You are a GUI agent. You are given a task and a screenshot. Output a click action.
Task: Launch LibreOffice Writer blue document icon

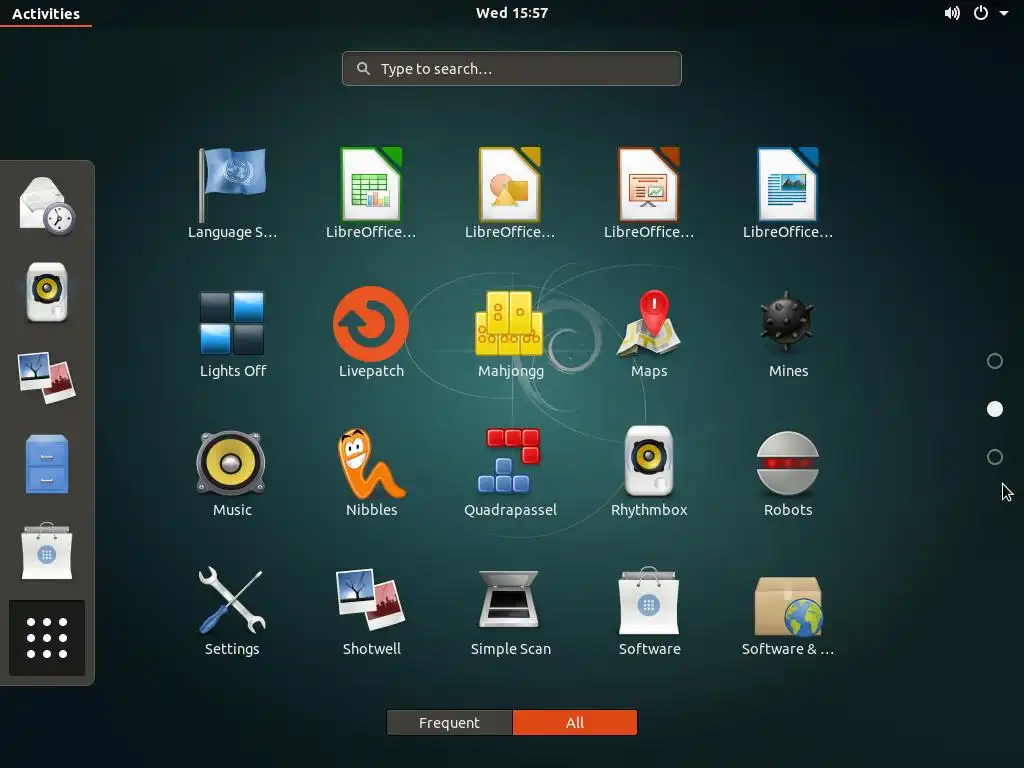click(x=788, y=185)
